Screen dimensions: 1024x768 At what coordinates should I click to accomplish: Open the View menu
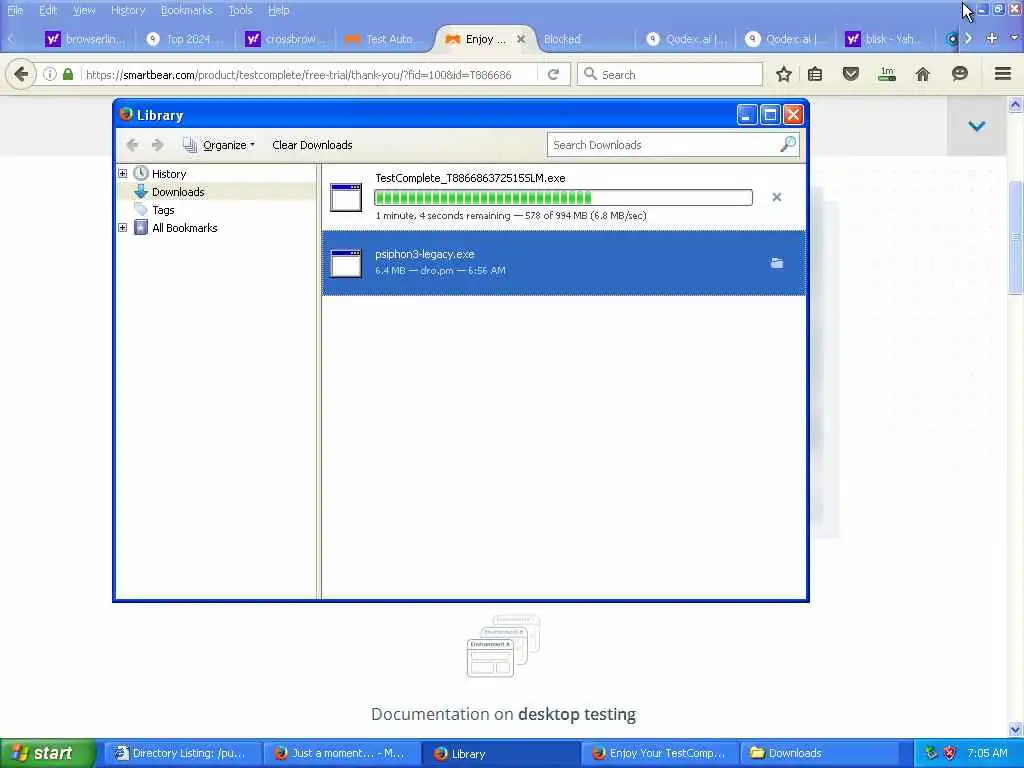[84, 10]
